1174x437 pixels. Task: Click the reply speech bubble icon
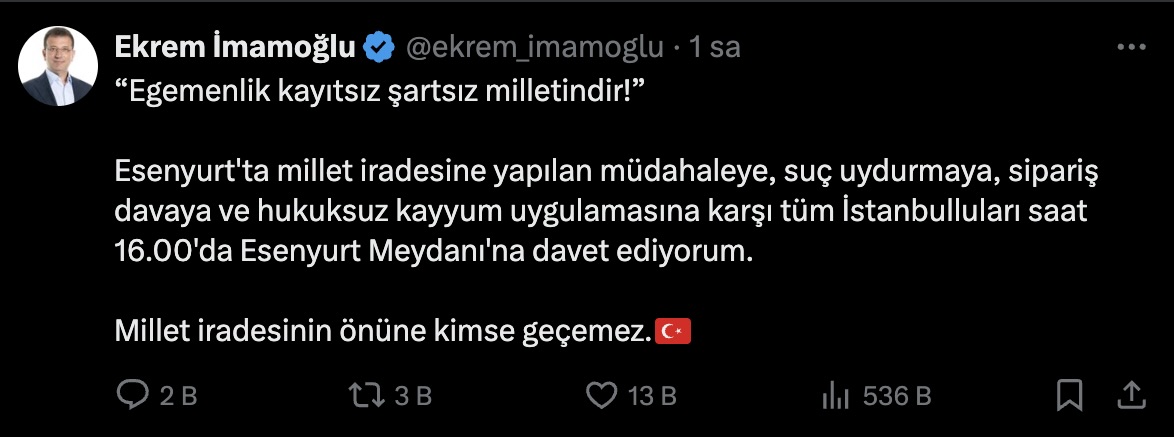point(132,396)
